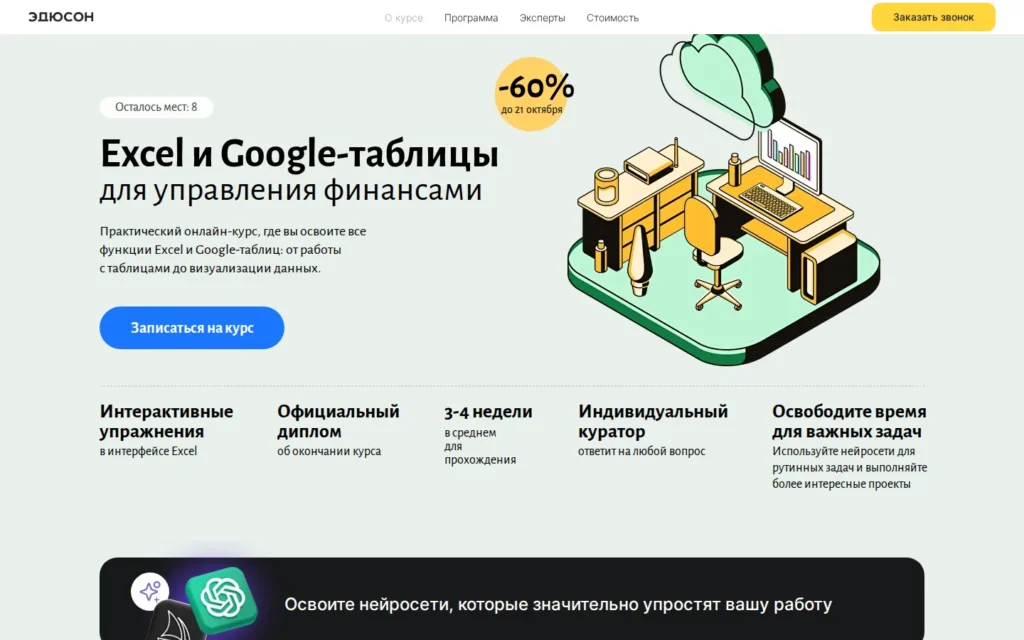The height and width of the screenshot is (640, 1024).
Task: Click the в интерфейсе Excel text
Action: (148, 451)
